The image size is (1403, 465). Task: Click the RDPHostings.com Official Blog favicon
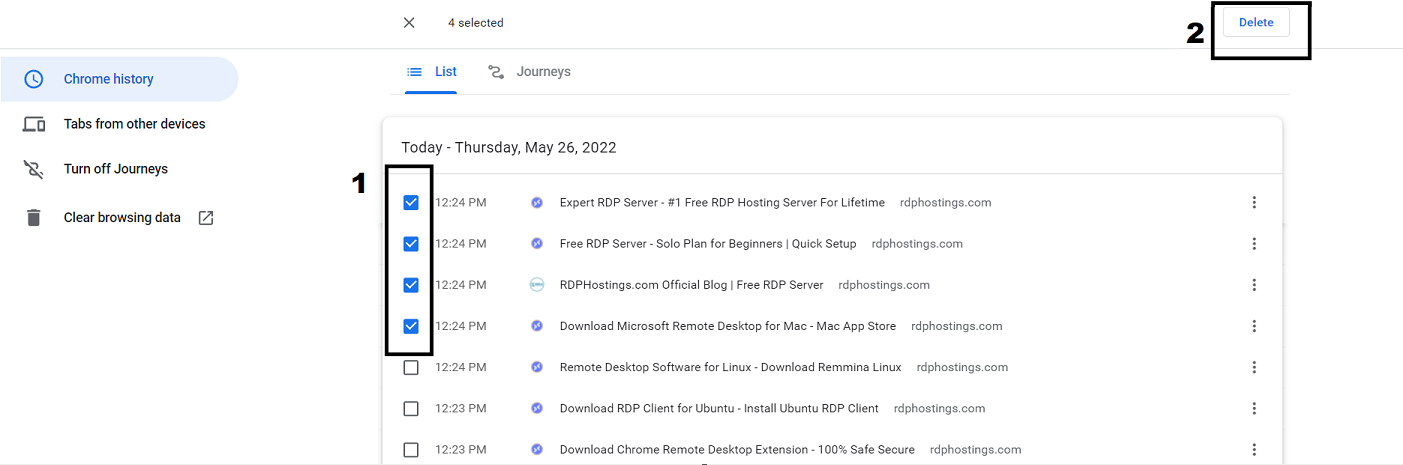[x=537, y=285]
